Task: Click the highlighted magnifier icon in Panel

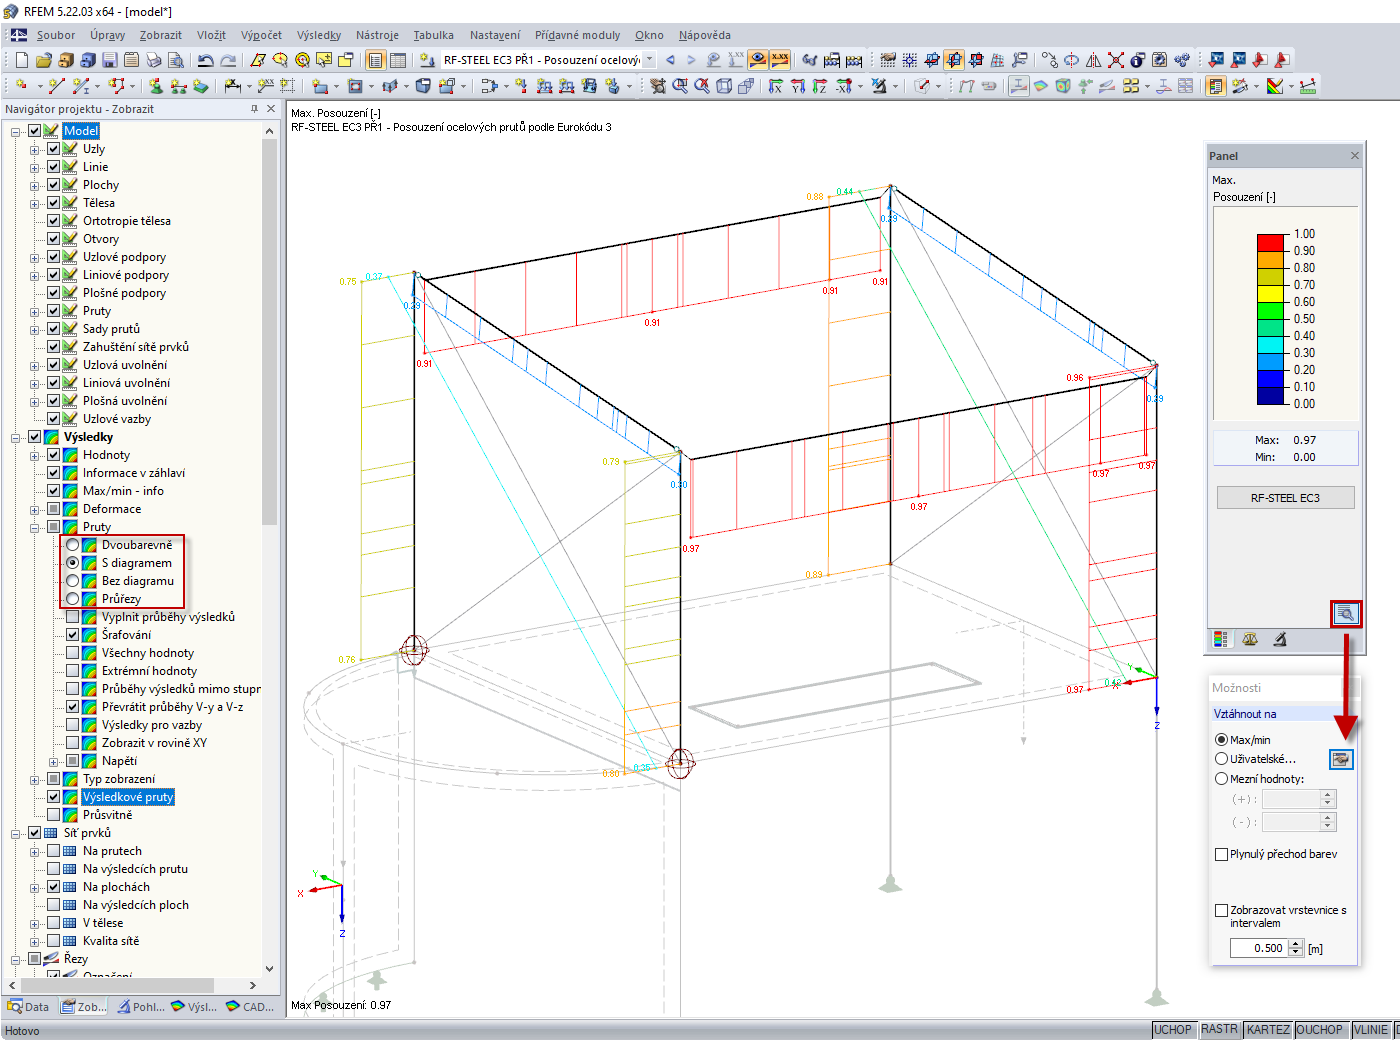Action: coord(1346,614)
